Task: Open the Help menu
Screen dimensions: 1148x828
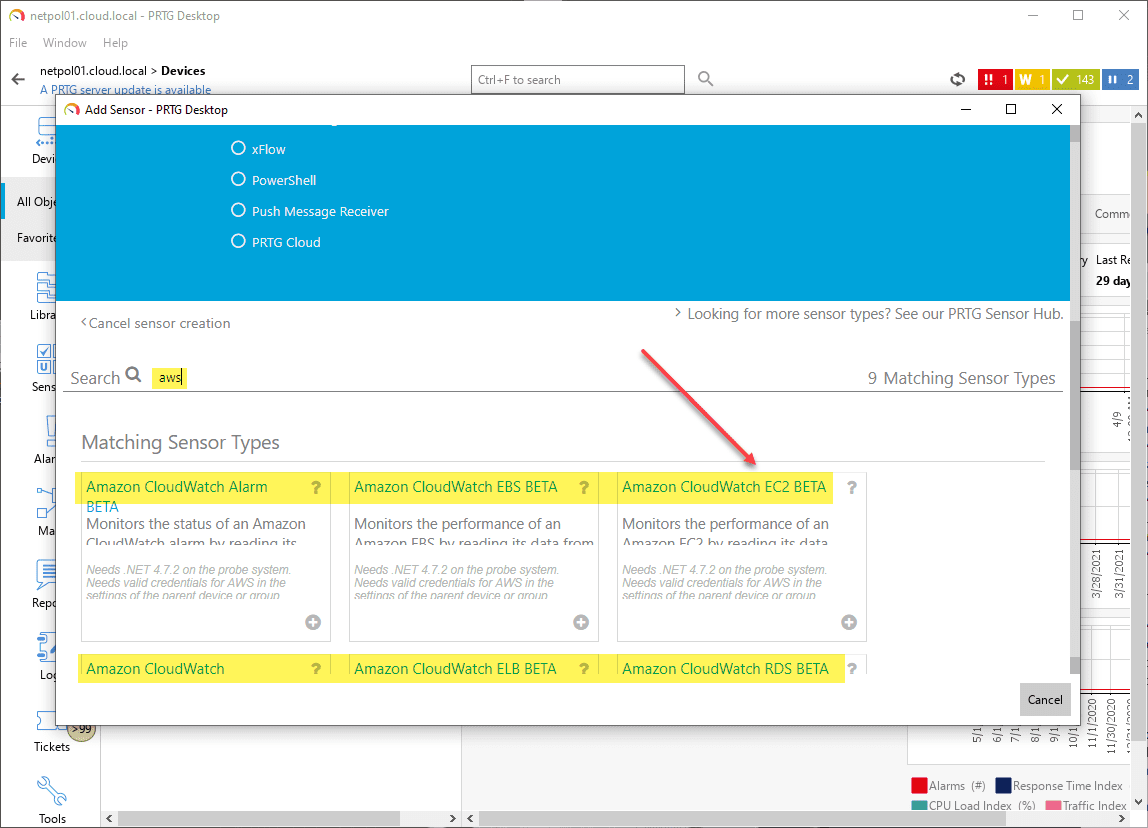Action: pyautogui.click(x=115, y=42)
